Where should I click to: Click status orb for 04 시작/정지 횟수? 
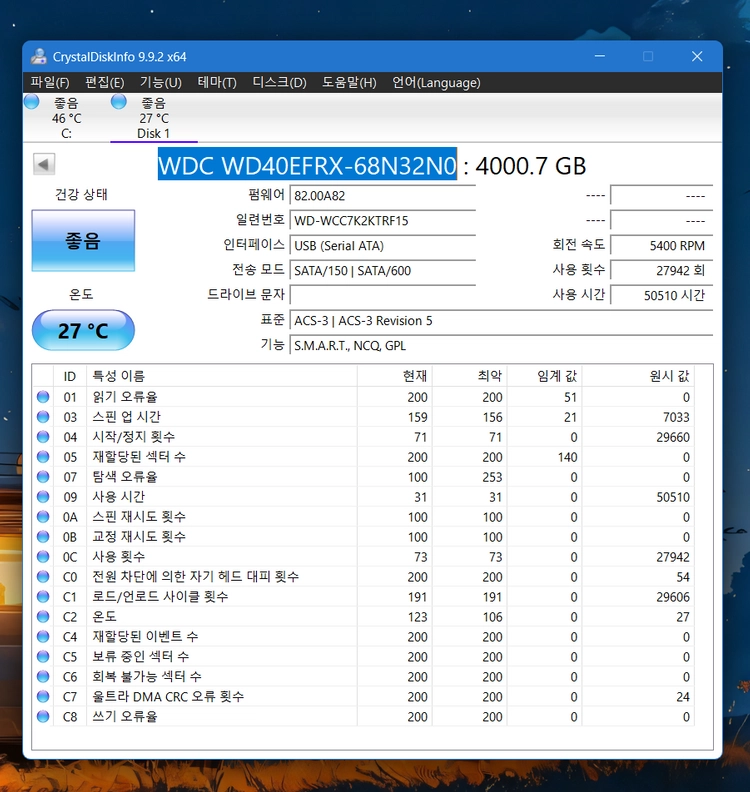coord(43,437)
